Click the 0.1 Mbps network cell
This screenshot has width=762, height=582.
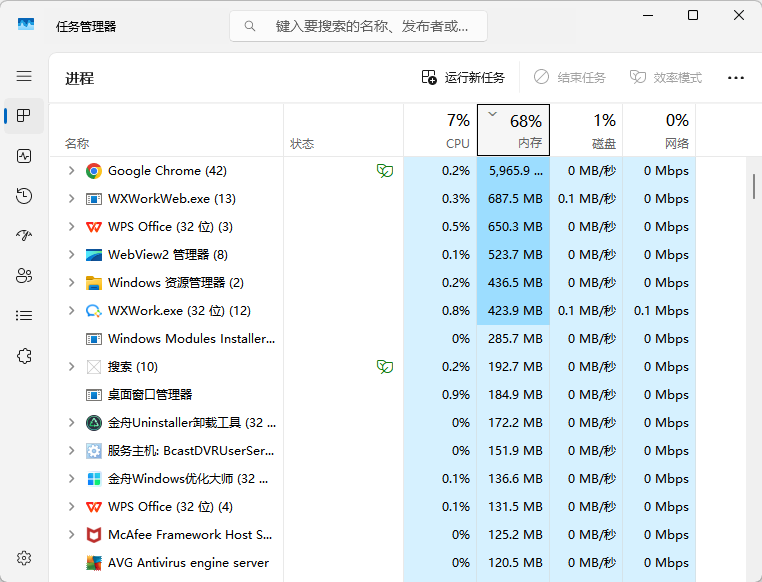pyautogui.click(x=661, y=310)
